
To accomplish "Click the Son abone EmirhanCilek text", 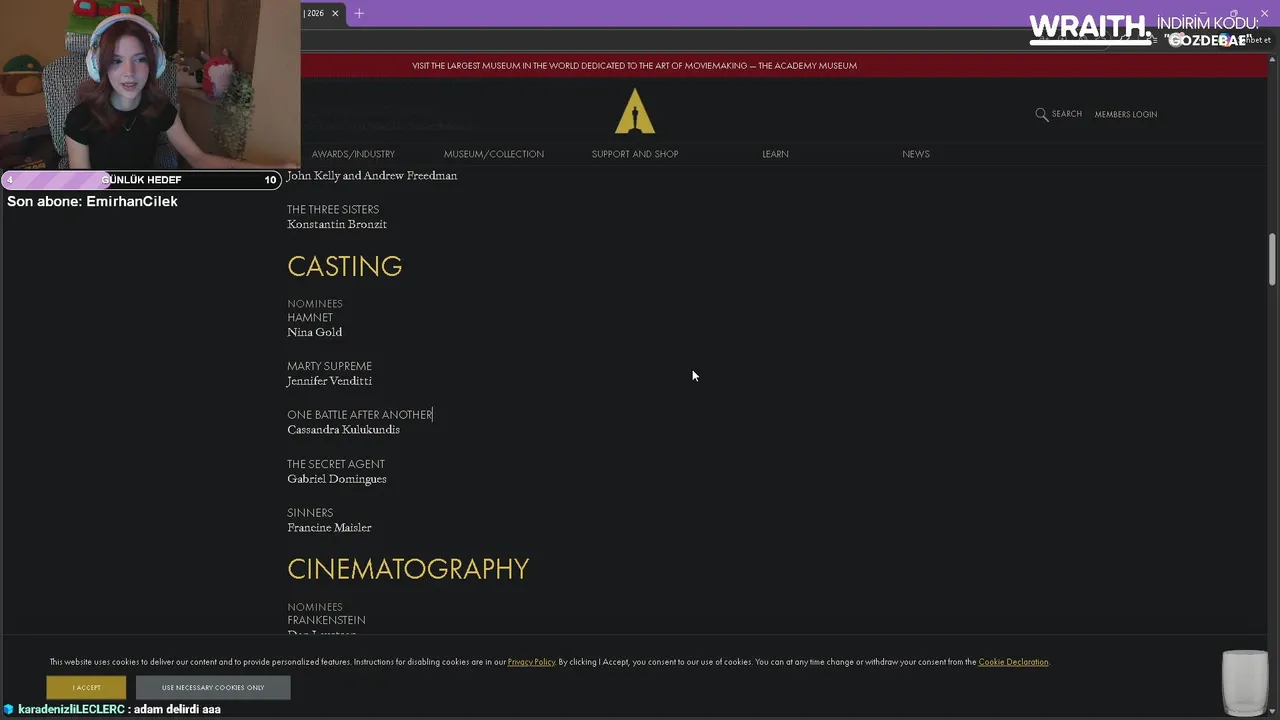I will tap(92, 201).
